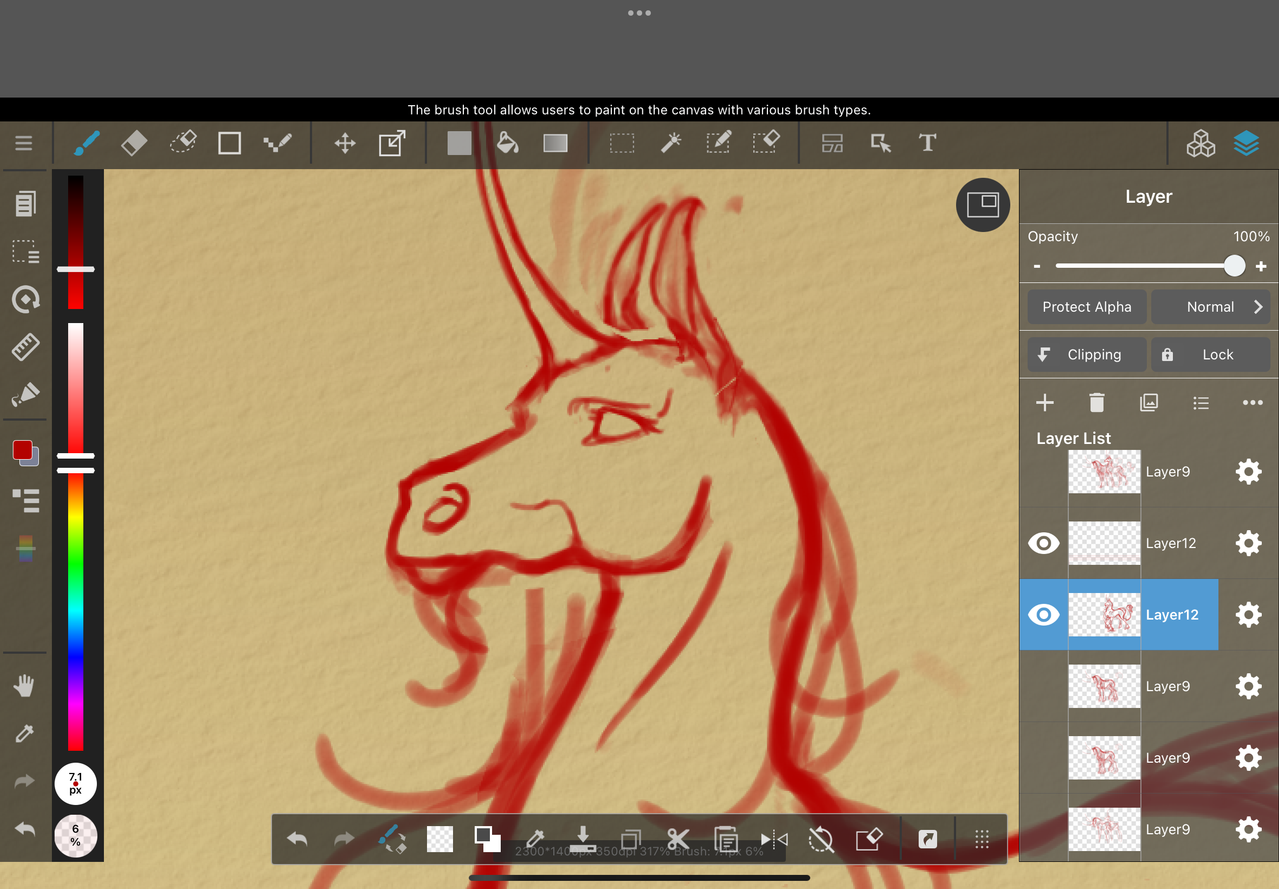1279x889 pixels.
Task: Open the hamburger main menu
Action: coord(24,143)
